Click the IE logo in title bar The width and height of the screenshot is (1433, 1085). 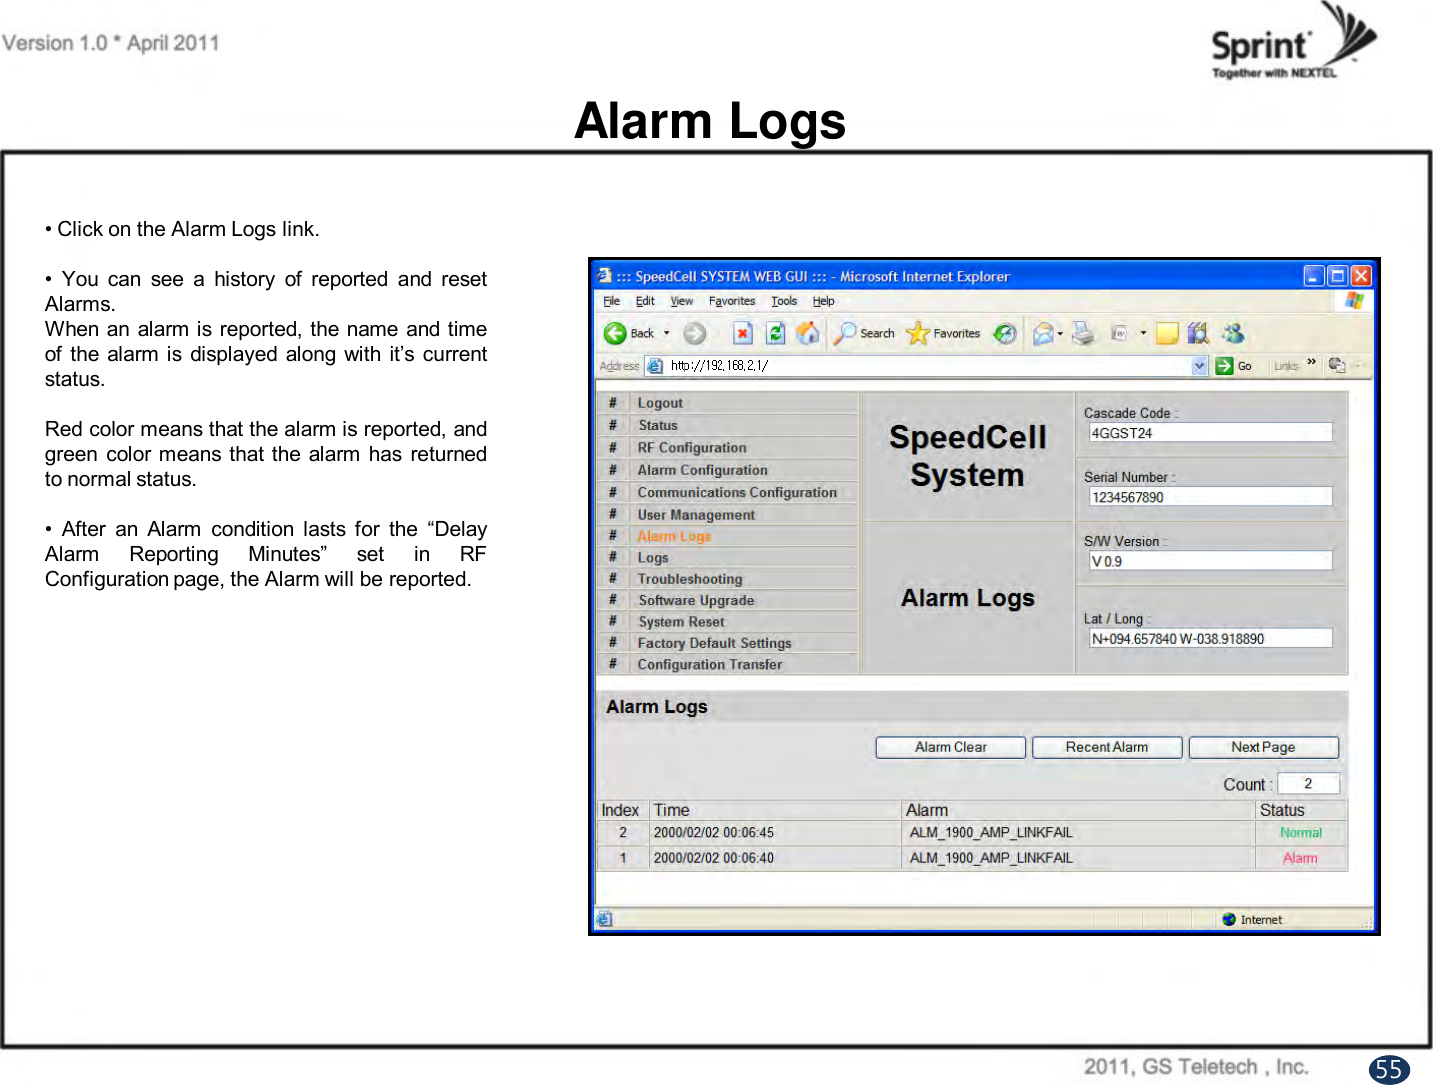604,276
